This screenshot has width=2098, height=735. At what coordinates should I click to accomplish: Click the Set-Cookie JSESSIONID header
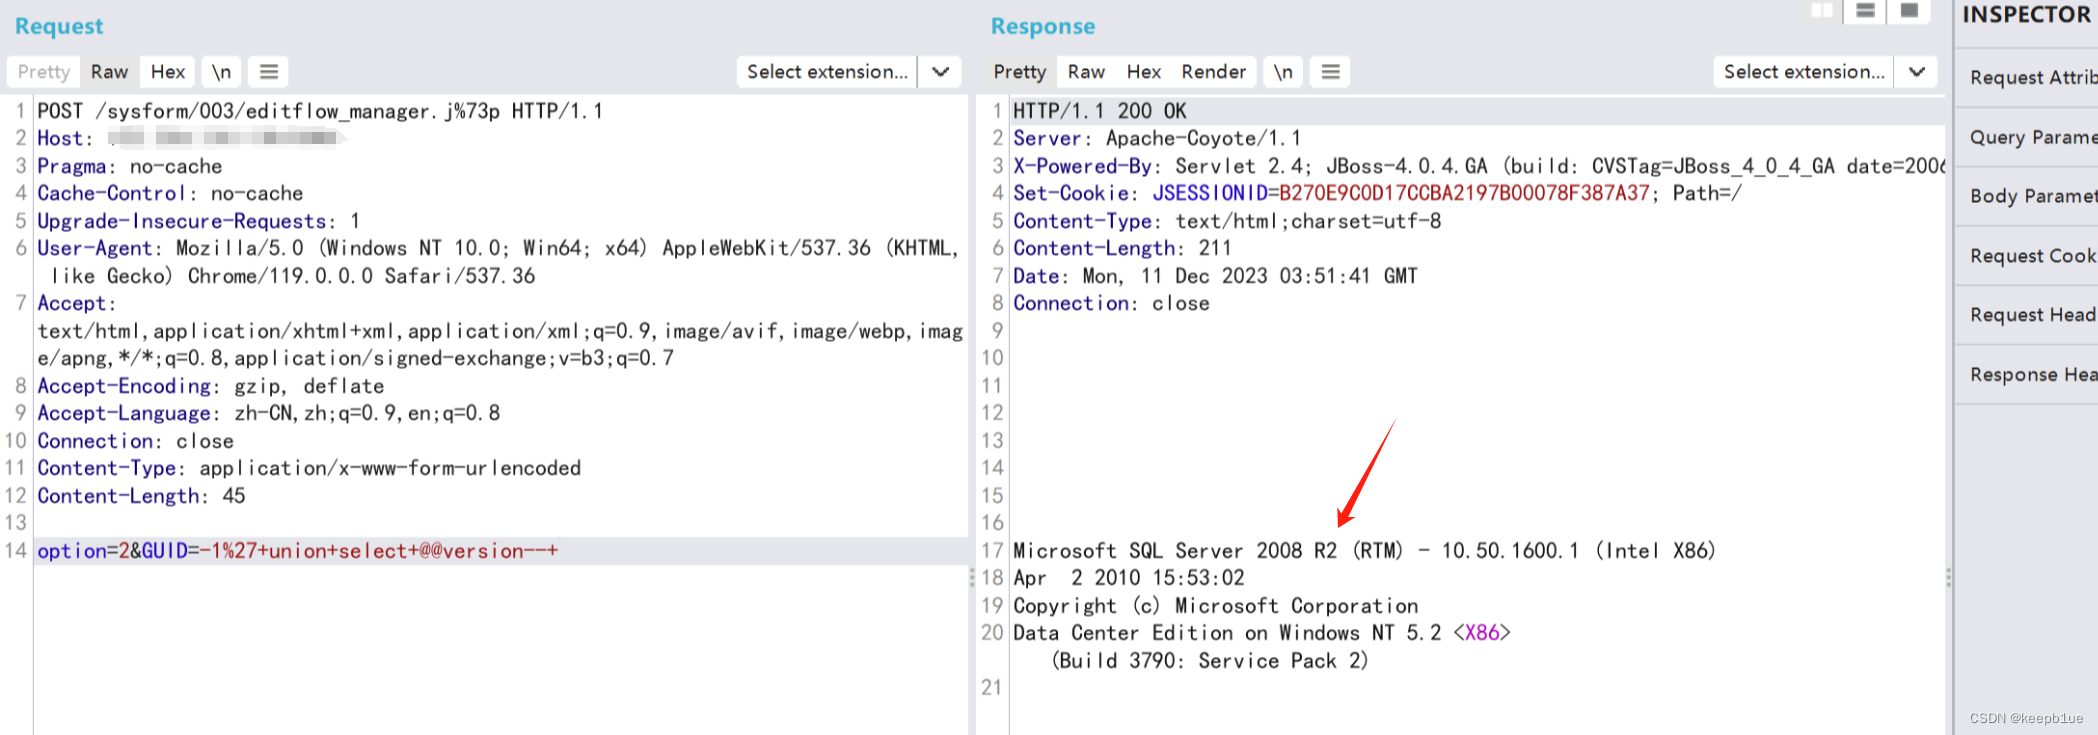pos(1377,193)
